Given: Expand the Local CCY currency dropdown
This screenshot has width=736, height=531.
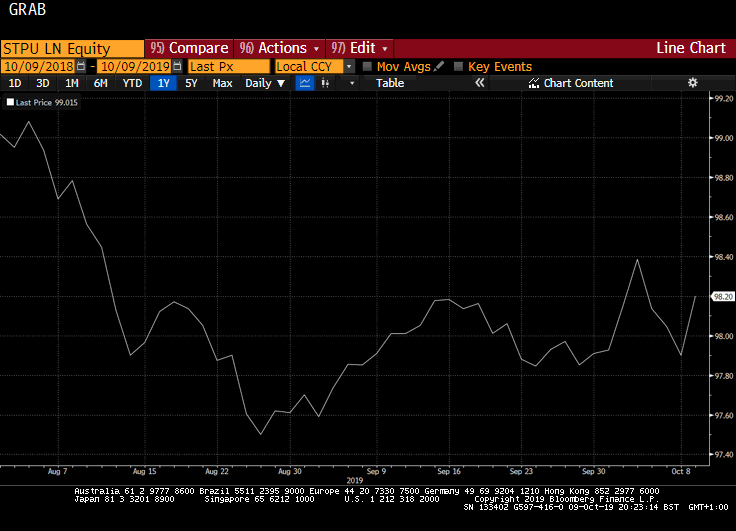Looking at the screenshot, I should point(349,66).
